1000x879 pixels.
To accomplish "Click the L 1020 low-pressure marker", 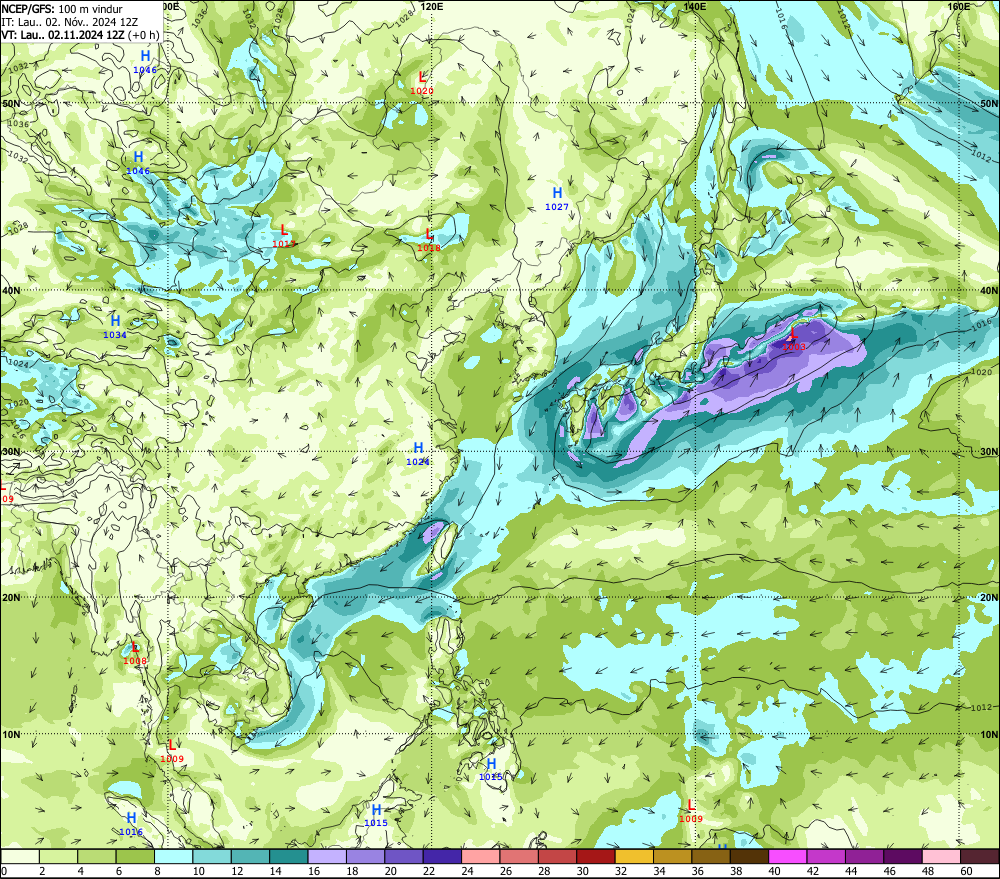I will (422, 84).
